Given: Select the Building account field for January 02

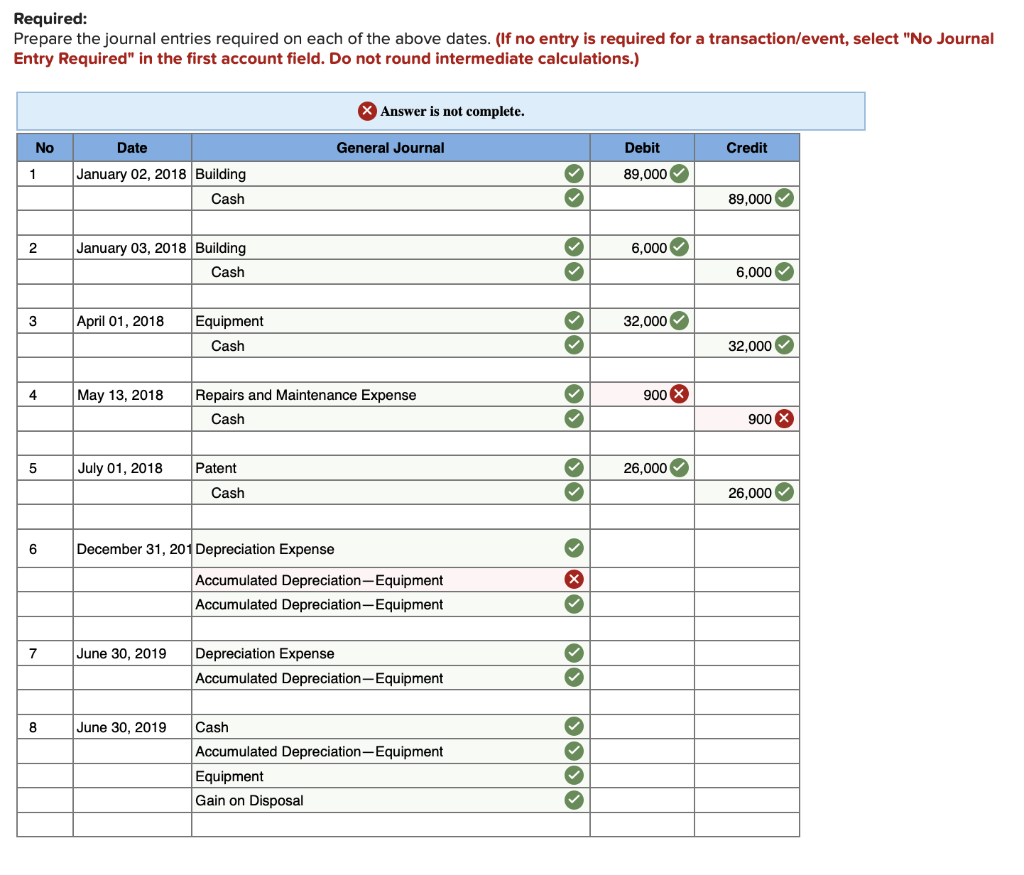Looking at the screenshot, I should point(391,174).
